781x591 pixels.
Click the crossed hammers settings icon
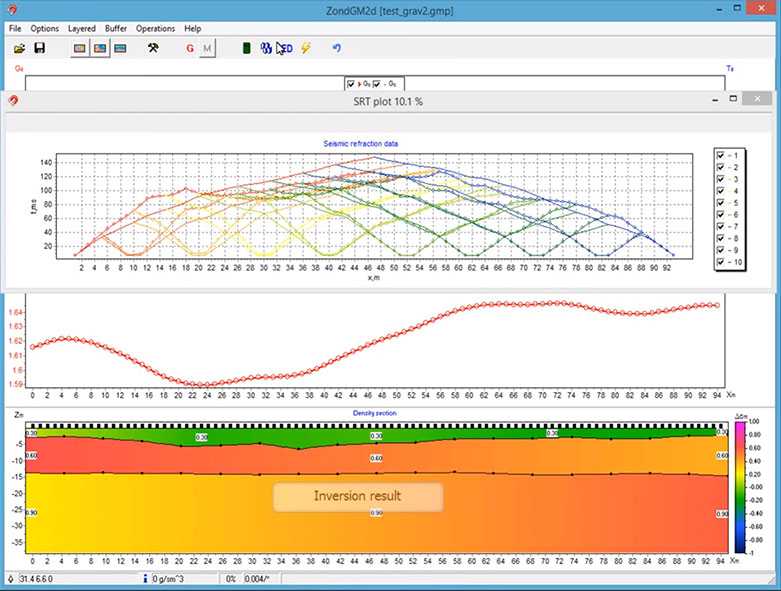tap(153, 48)
